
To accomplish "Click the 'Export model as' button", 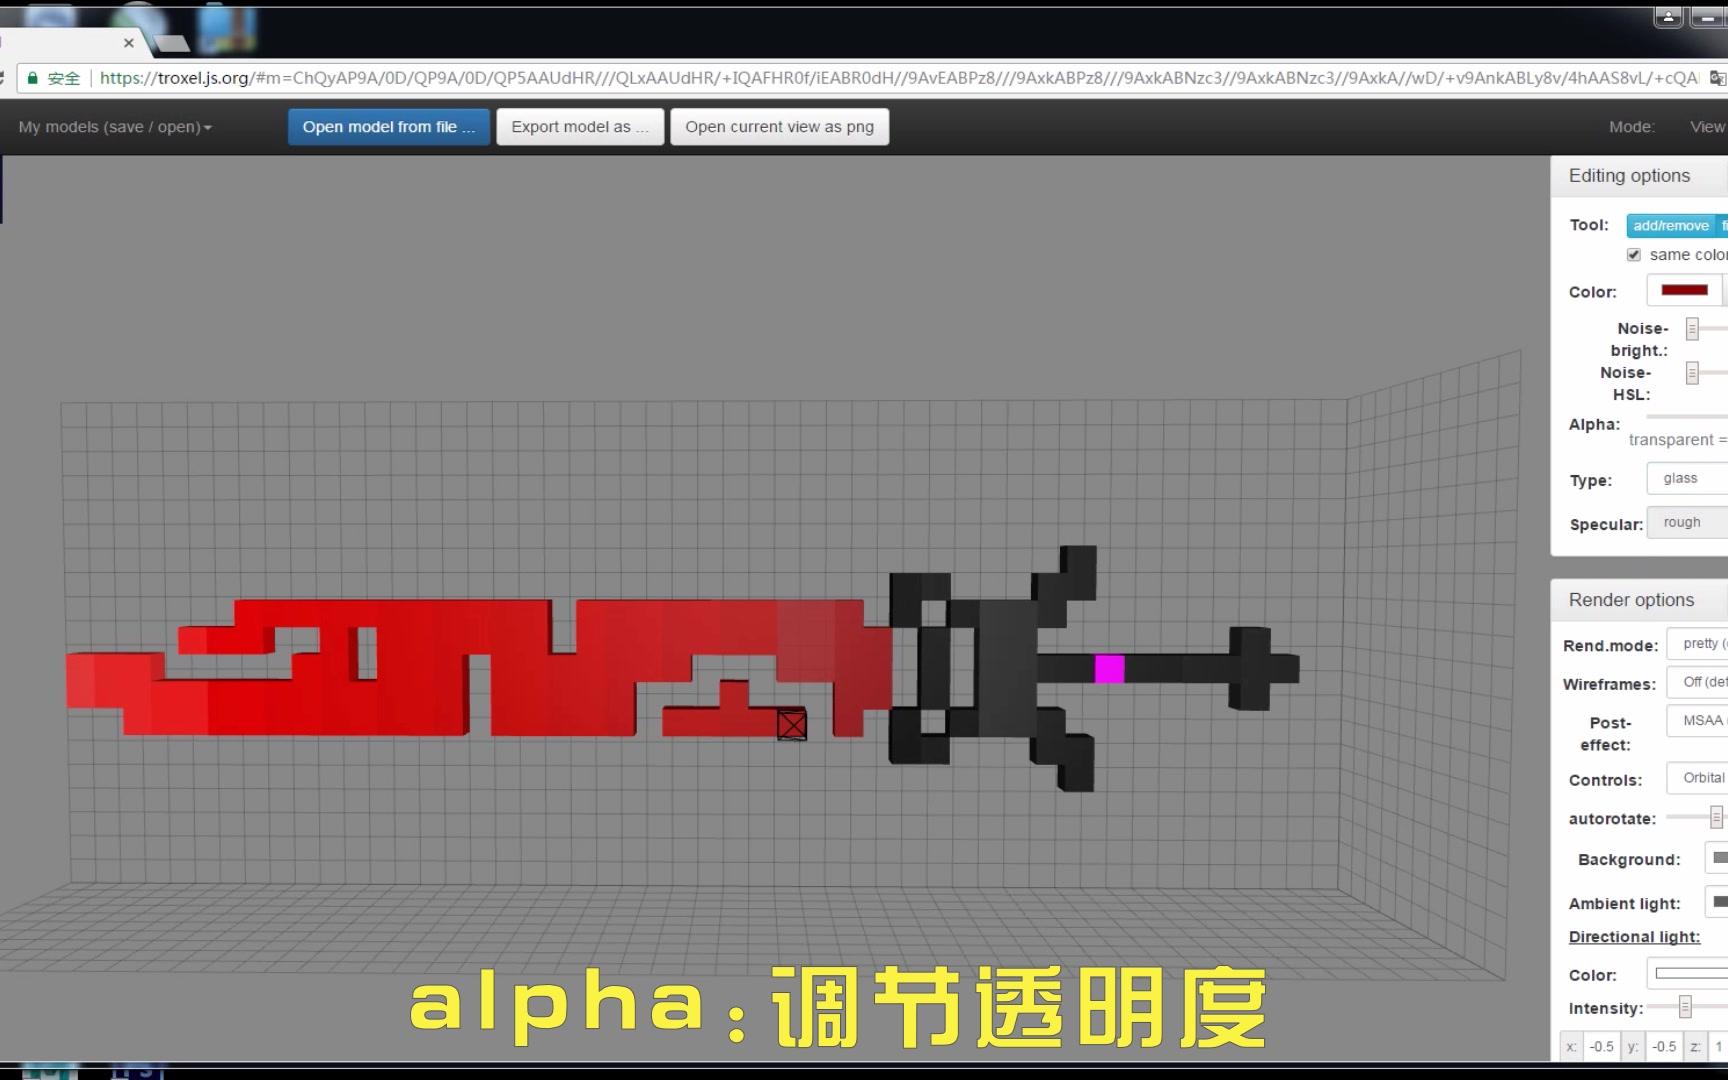I will (579, 126).
